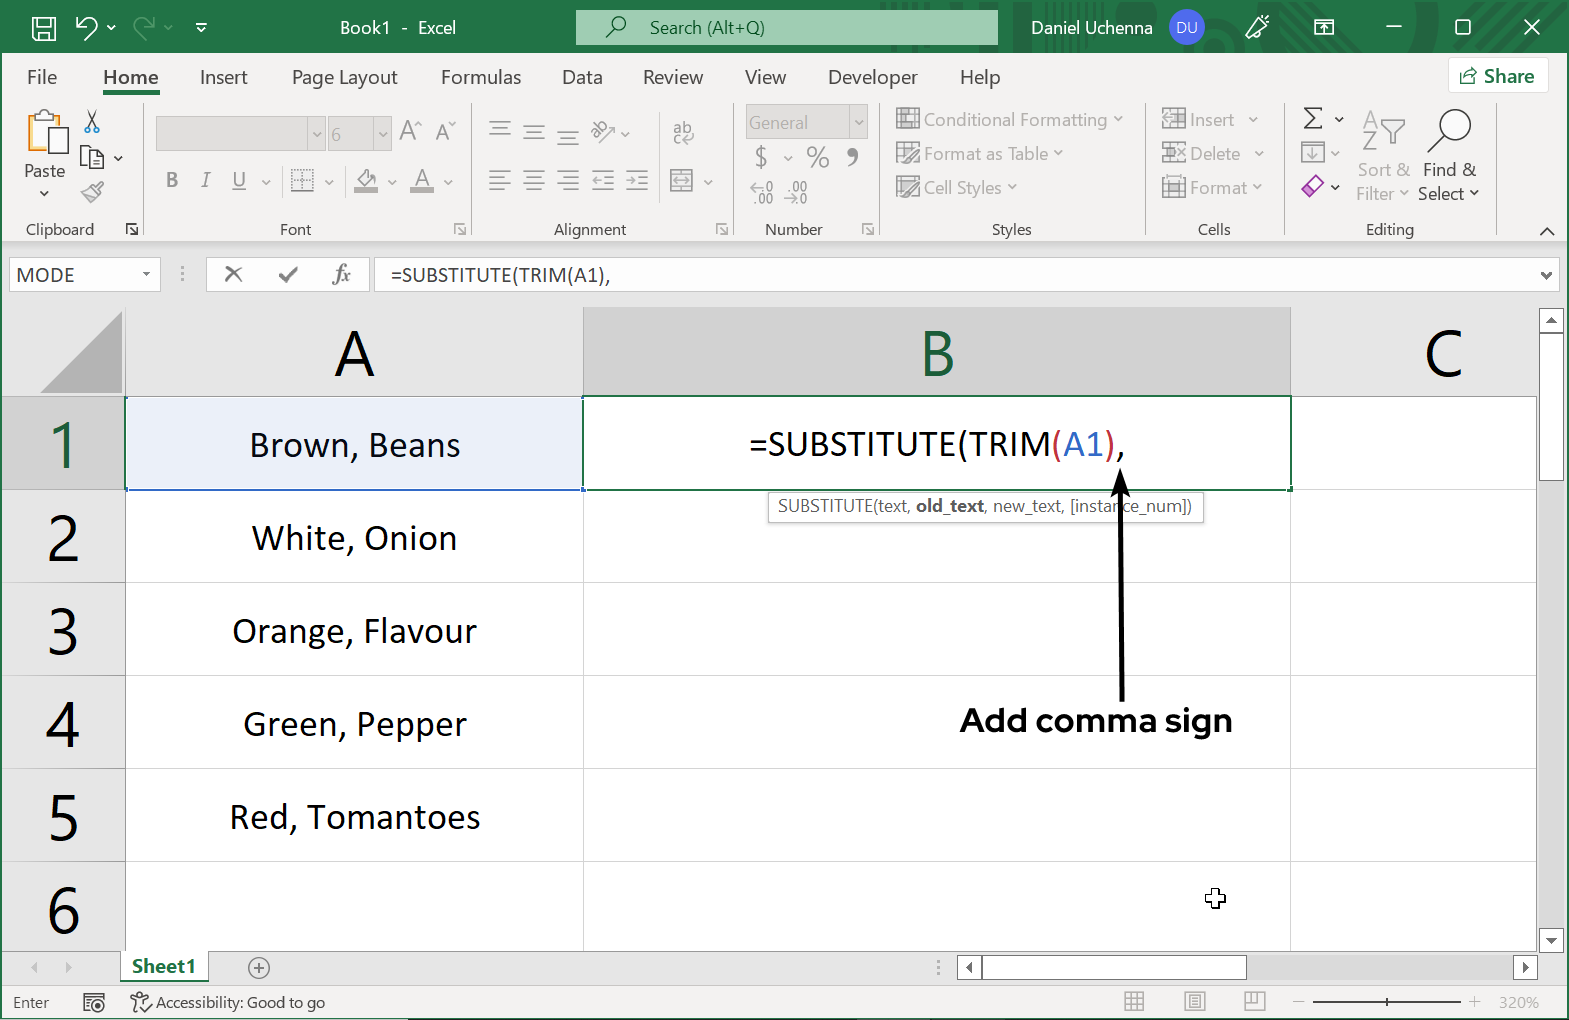
Task: Collapse the ribbon with chevron
Action: point(1546,231)
